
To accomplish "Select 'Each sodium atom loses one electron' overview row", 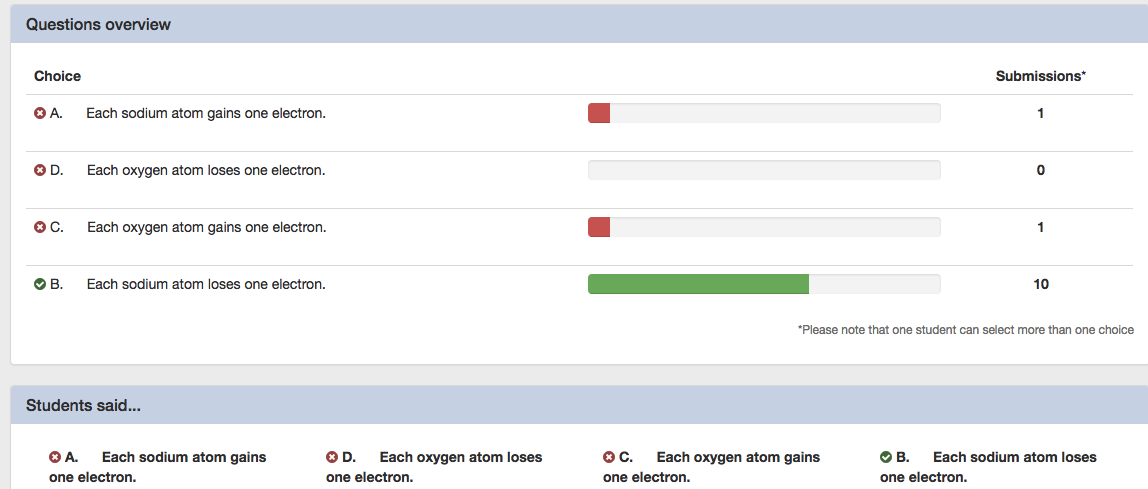I will pos(206,285).
